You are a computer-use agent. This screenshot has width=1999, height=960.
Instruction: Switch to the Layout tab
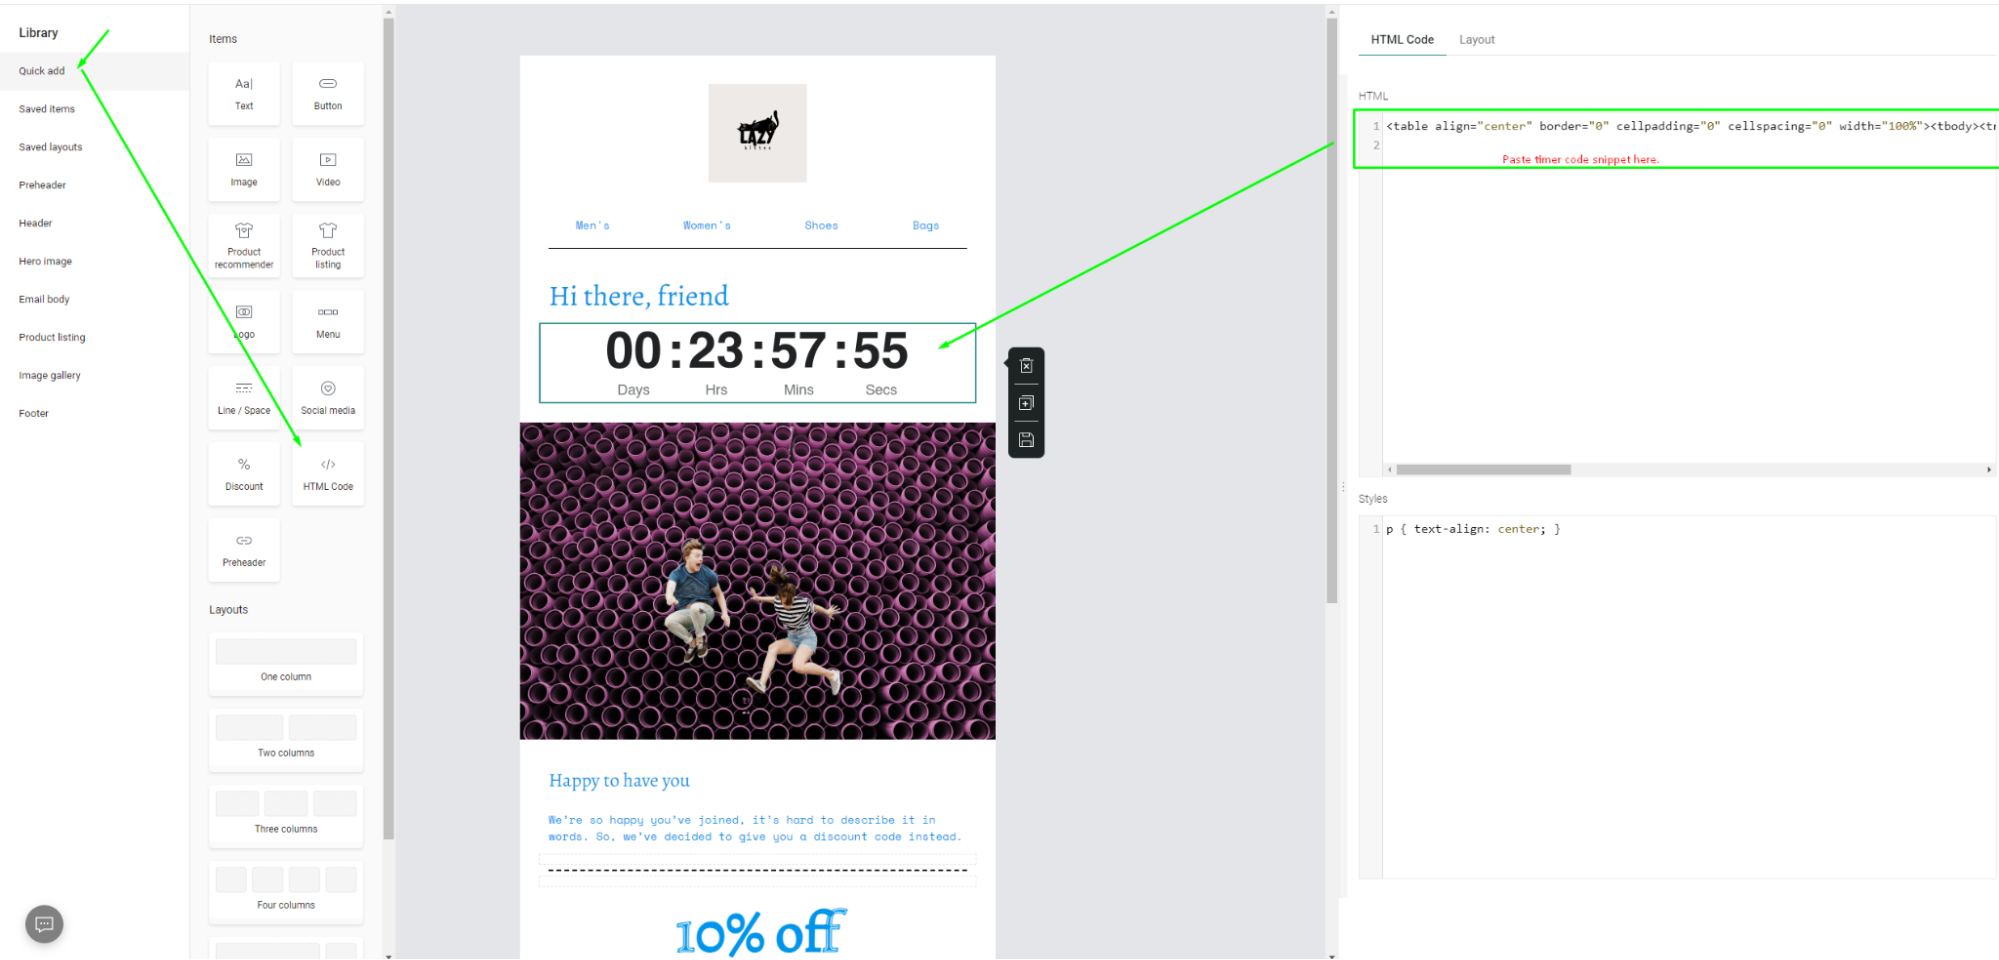click(x=1477, y=39)
